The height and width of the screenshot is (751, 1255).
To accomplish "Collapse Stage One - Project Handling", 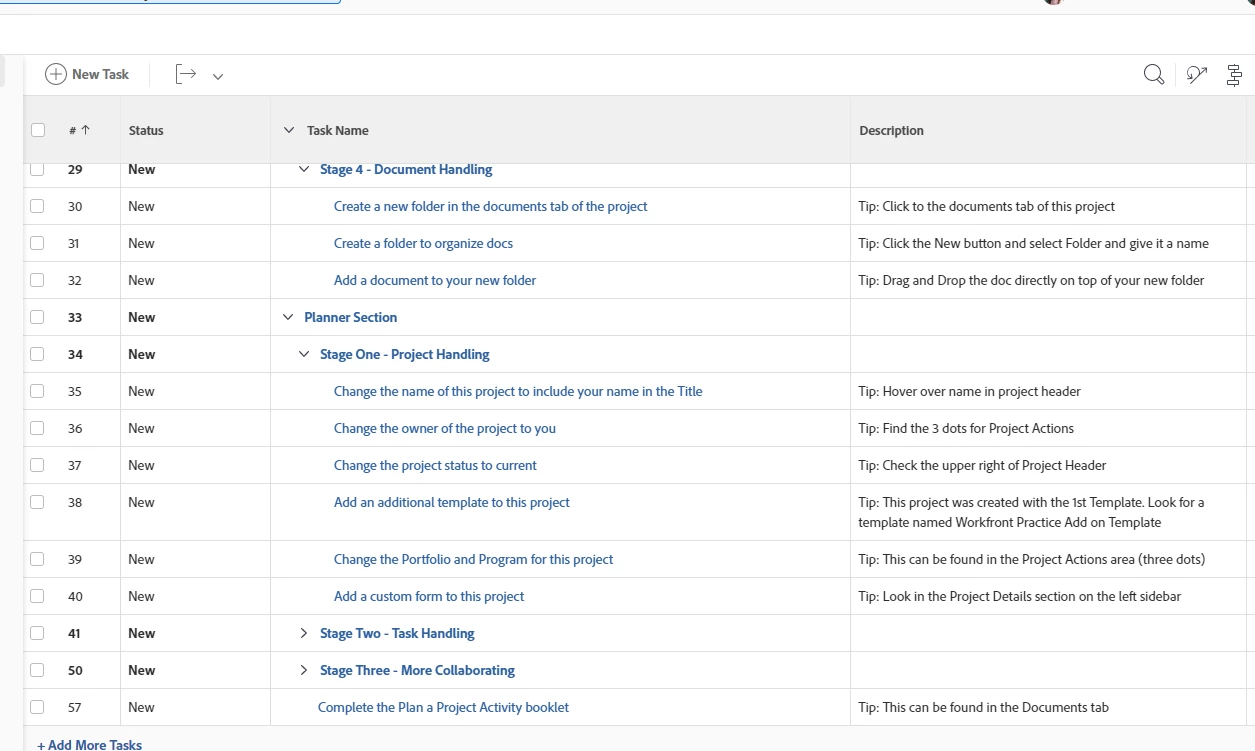I will click(304, 354).
